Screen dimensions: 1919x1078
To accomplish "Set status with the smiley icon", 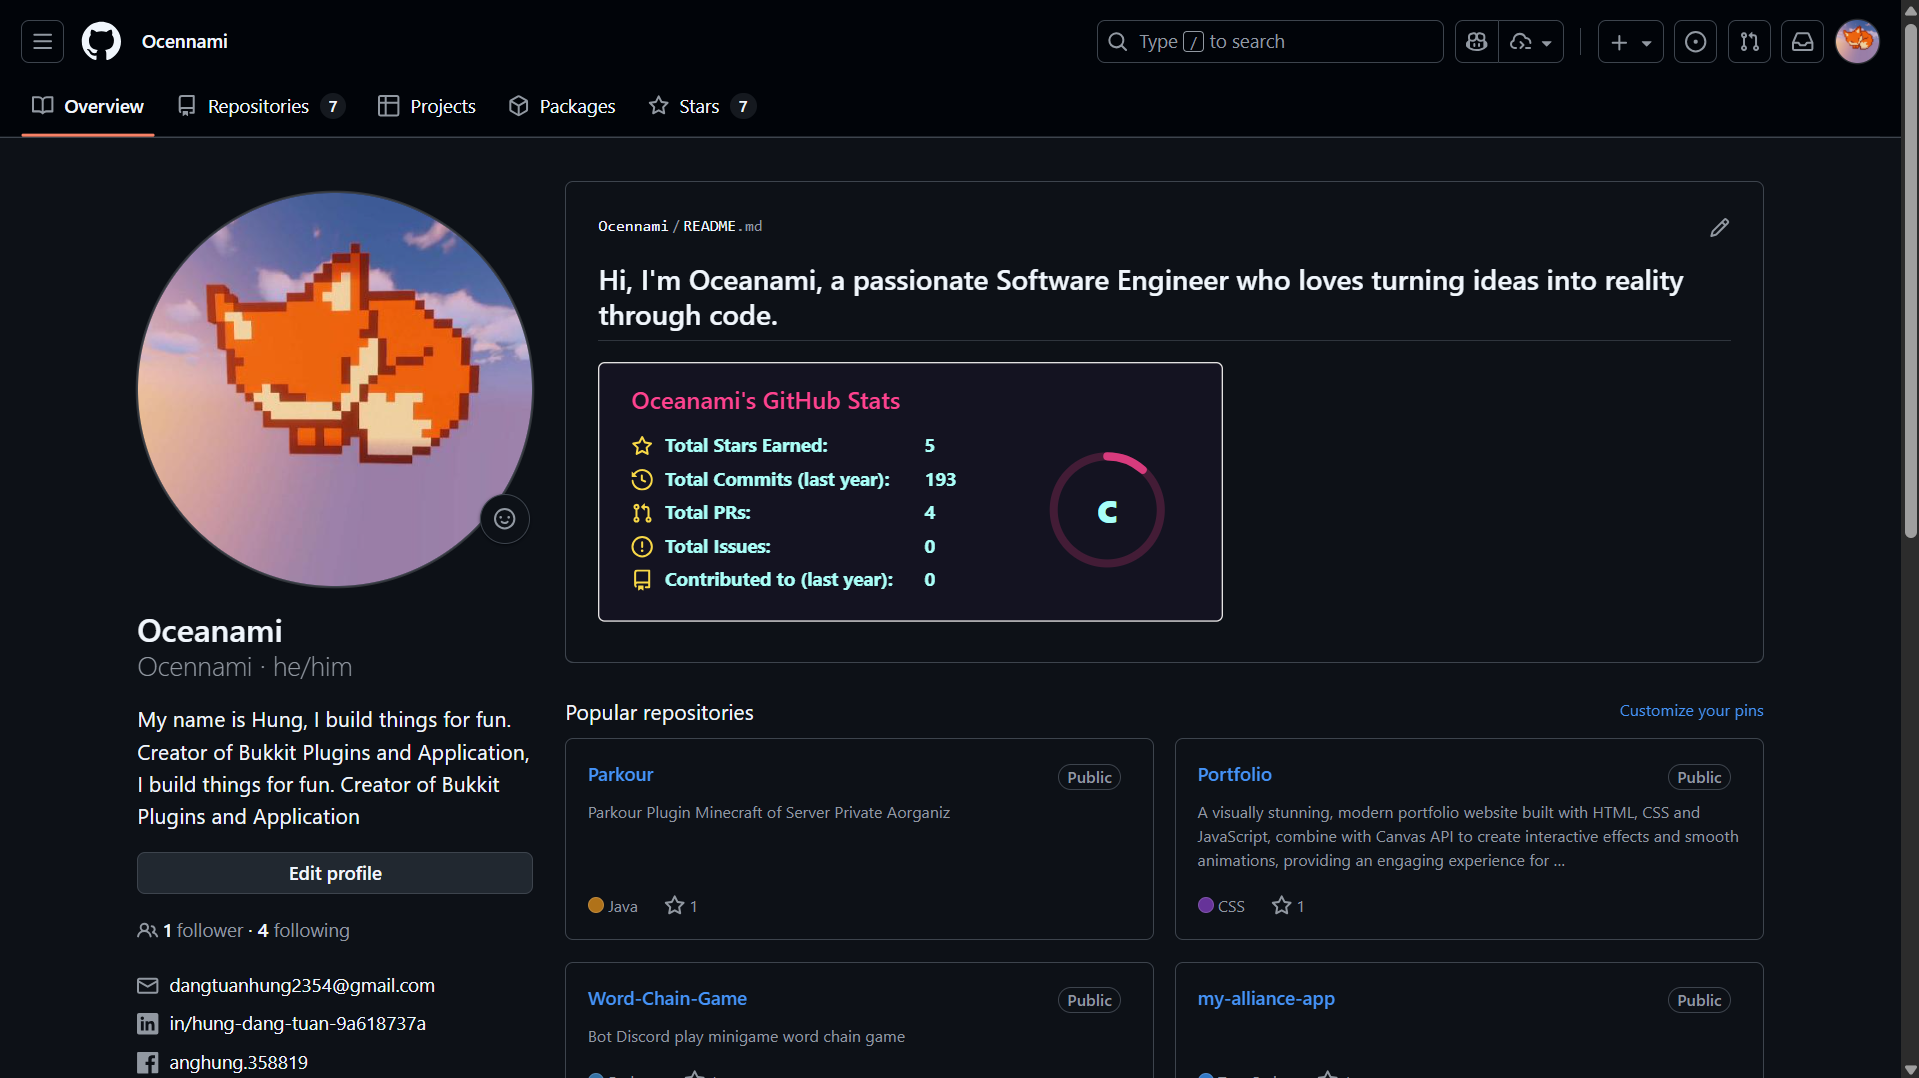I will point(505,519).
